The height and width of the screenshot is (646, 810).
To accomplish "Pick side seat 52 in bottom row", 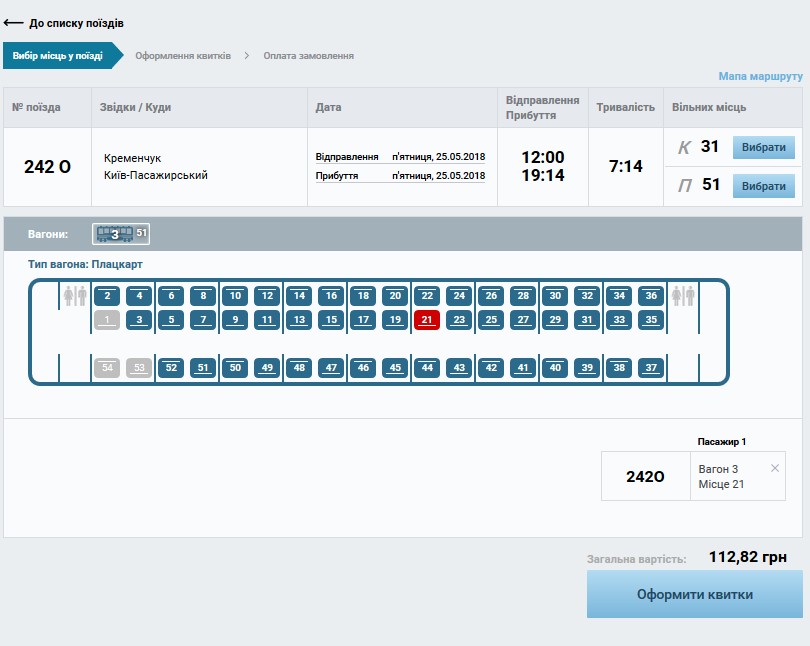I will point(171,367).
